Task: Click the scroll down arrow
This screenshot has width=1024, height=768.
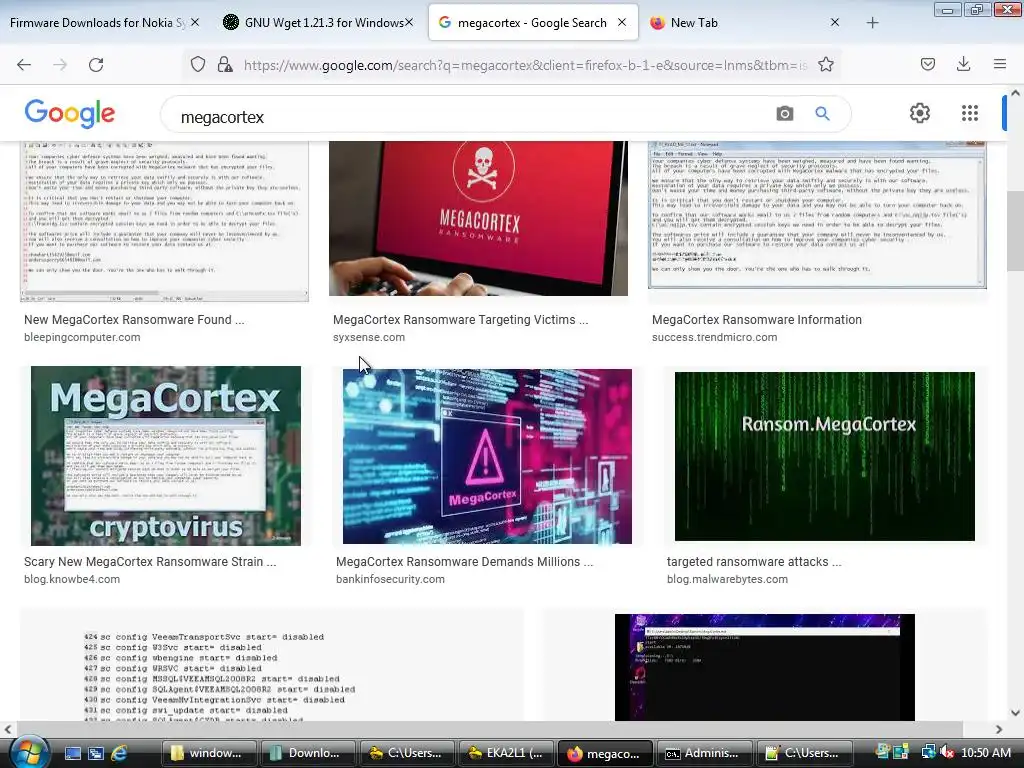Action: point(1015,713)
